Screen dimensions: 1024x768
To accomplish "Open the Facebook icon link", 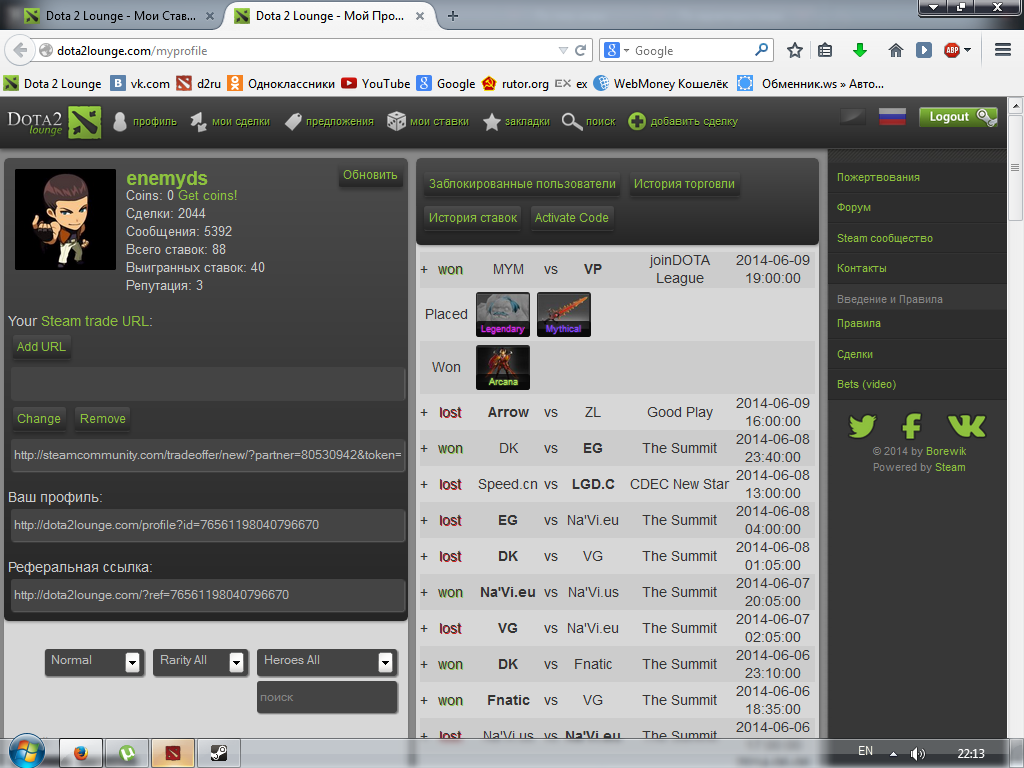I will [x=912, y=426].
